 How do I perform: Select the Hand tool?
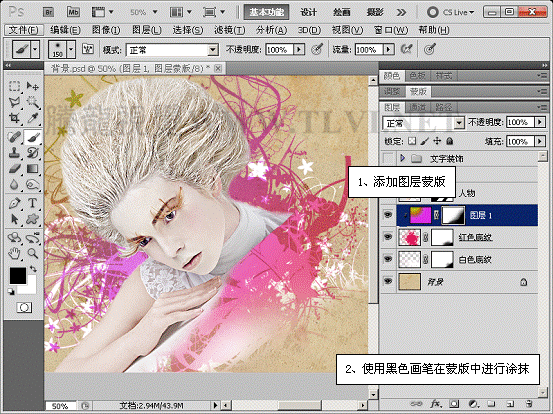14,253
